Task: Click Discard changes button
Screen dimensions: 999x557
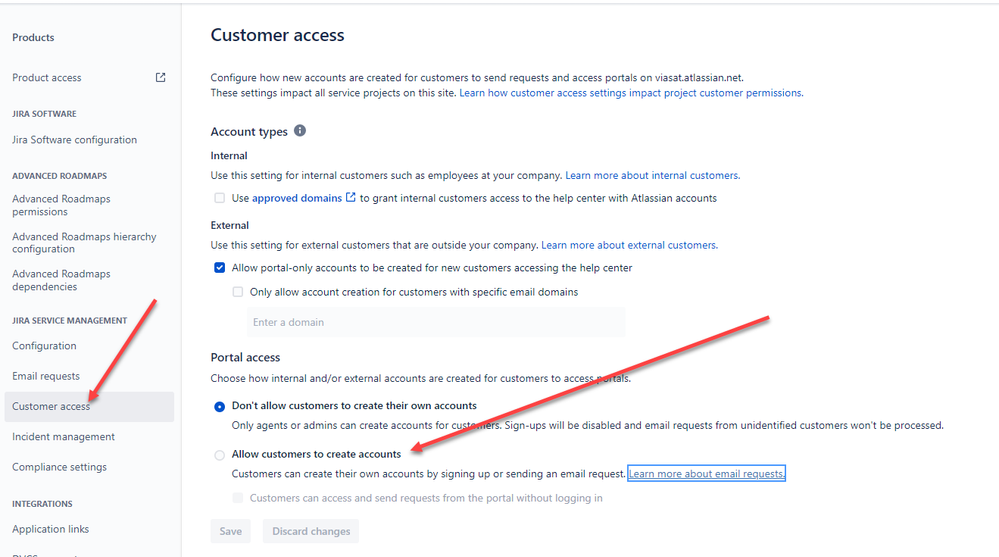Action: [311, 531]
